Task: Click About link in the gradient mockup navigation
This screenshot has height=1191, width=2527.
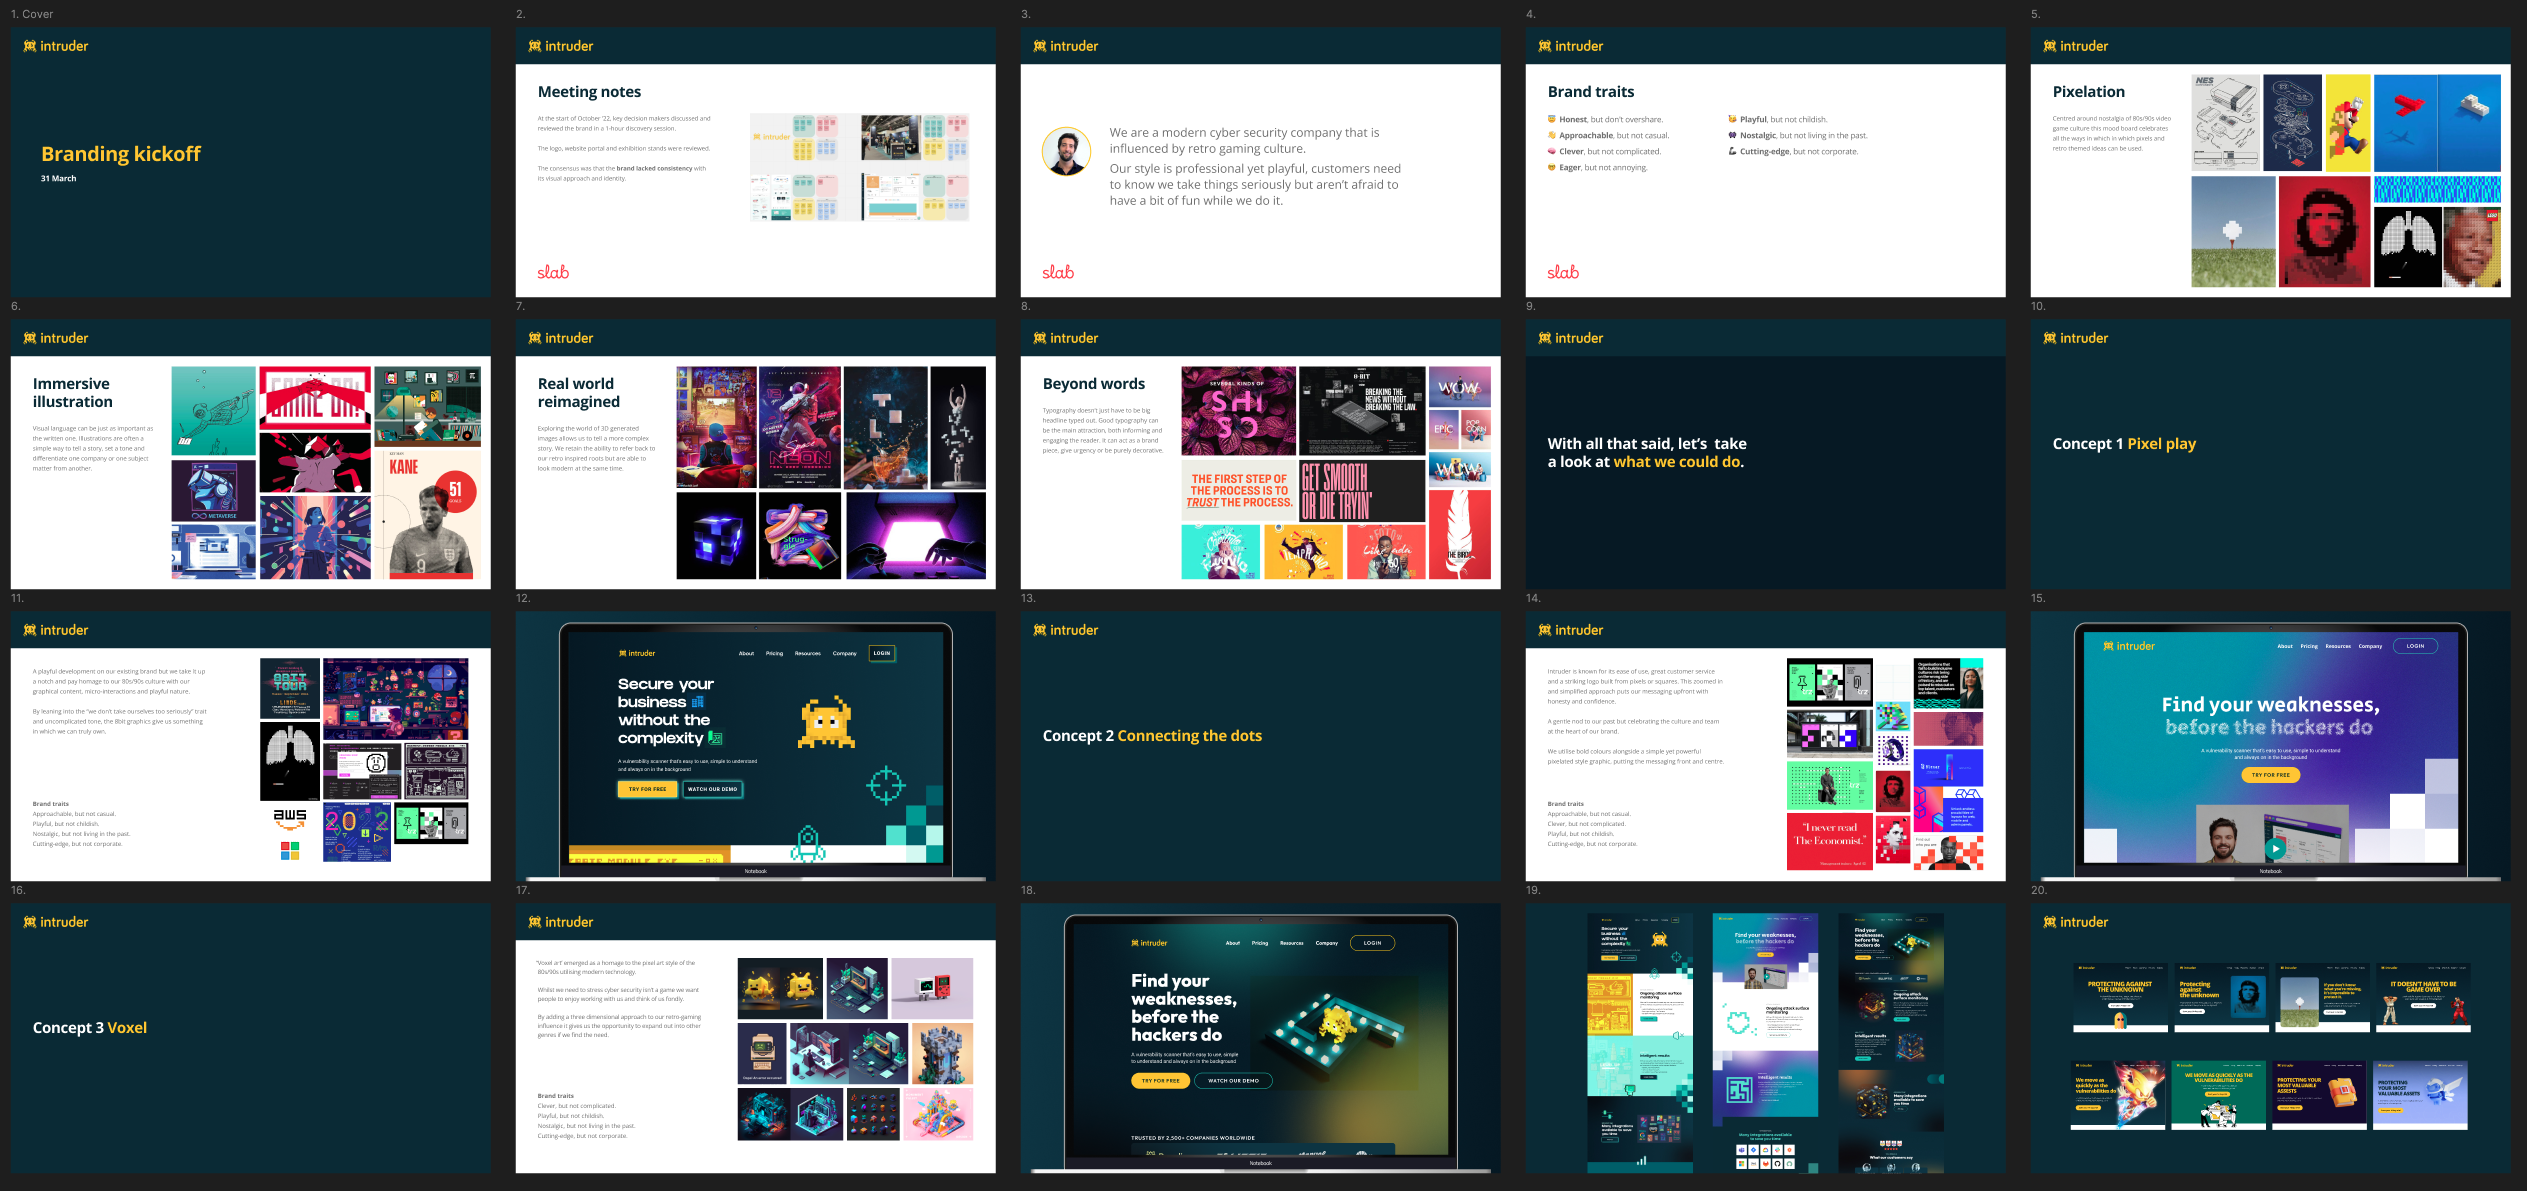Action: click(2285, 646)
